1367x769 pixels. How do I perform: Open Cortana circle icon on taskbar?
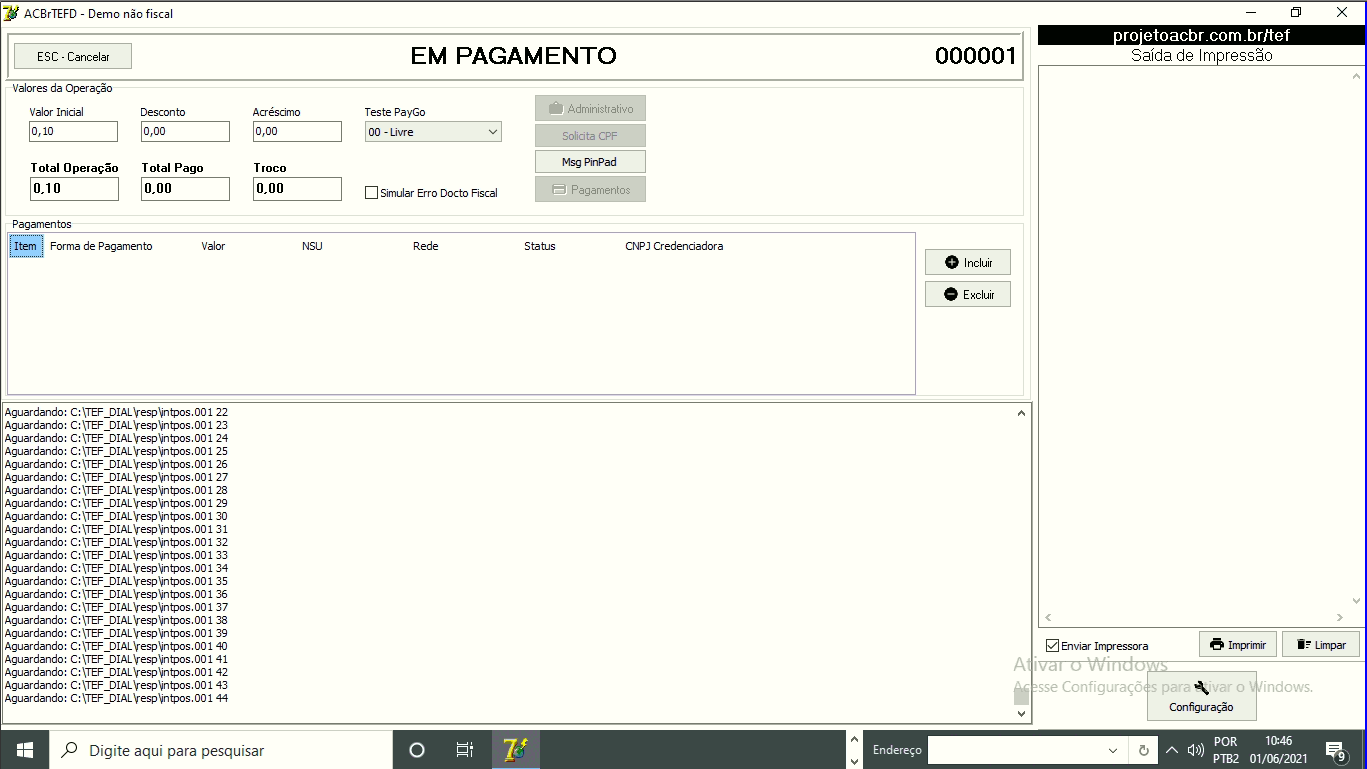[417, 750]
